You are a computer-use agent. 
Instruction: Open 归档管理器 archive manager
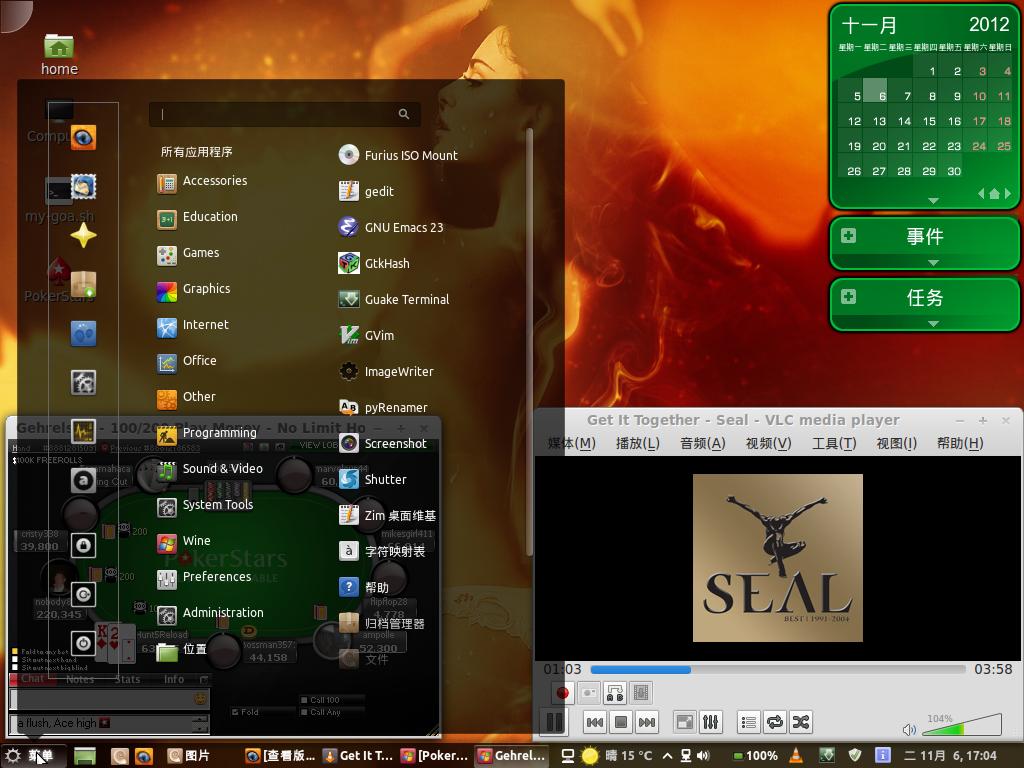(x=382, y=623)
